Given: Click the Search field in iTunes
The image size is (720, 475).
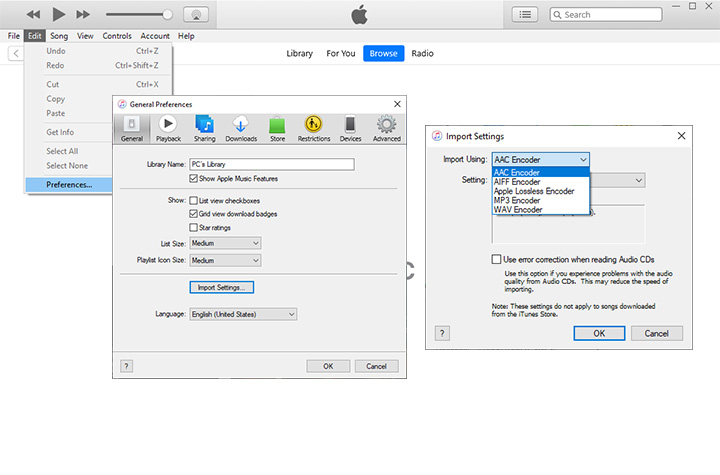Looking at the screenshot, I should [x=606, y=15].
